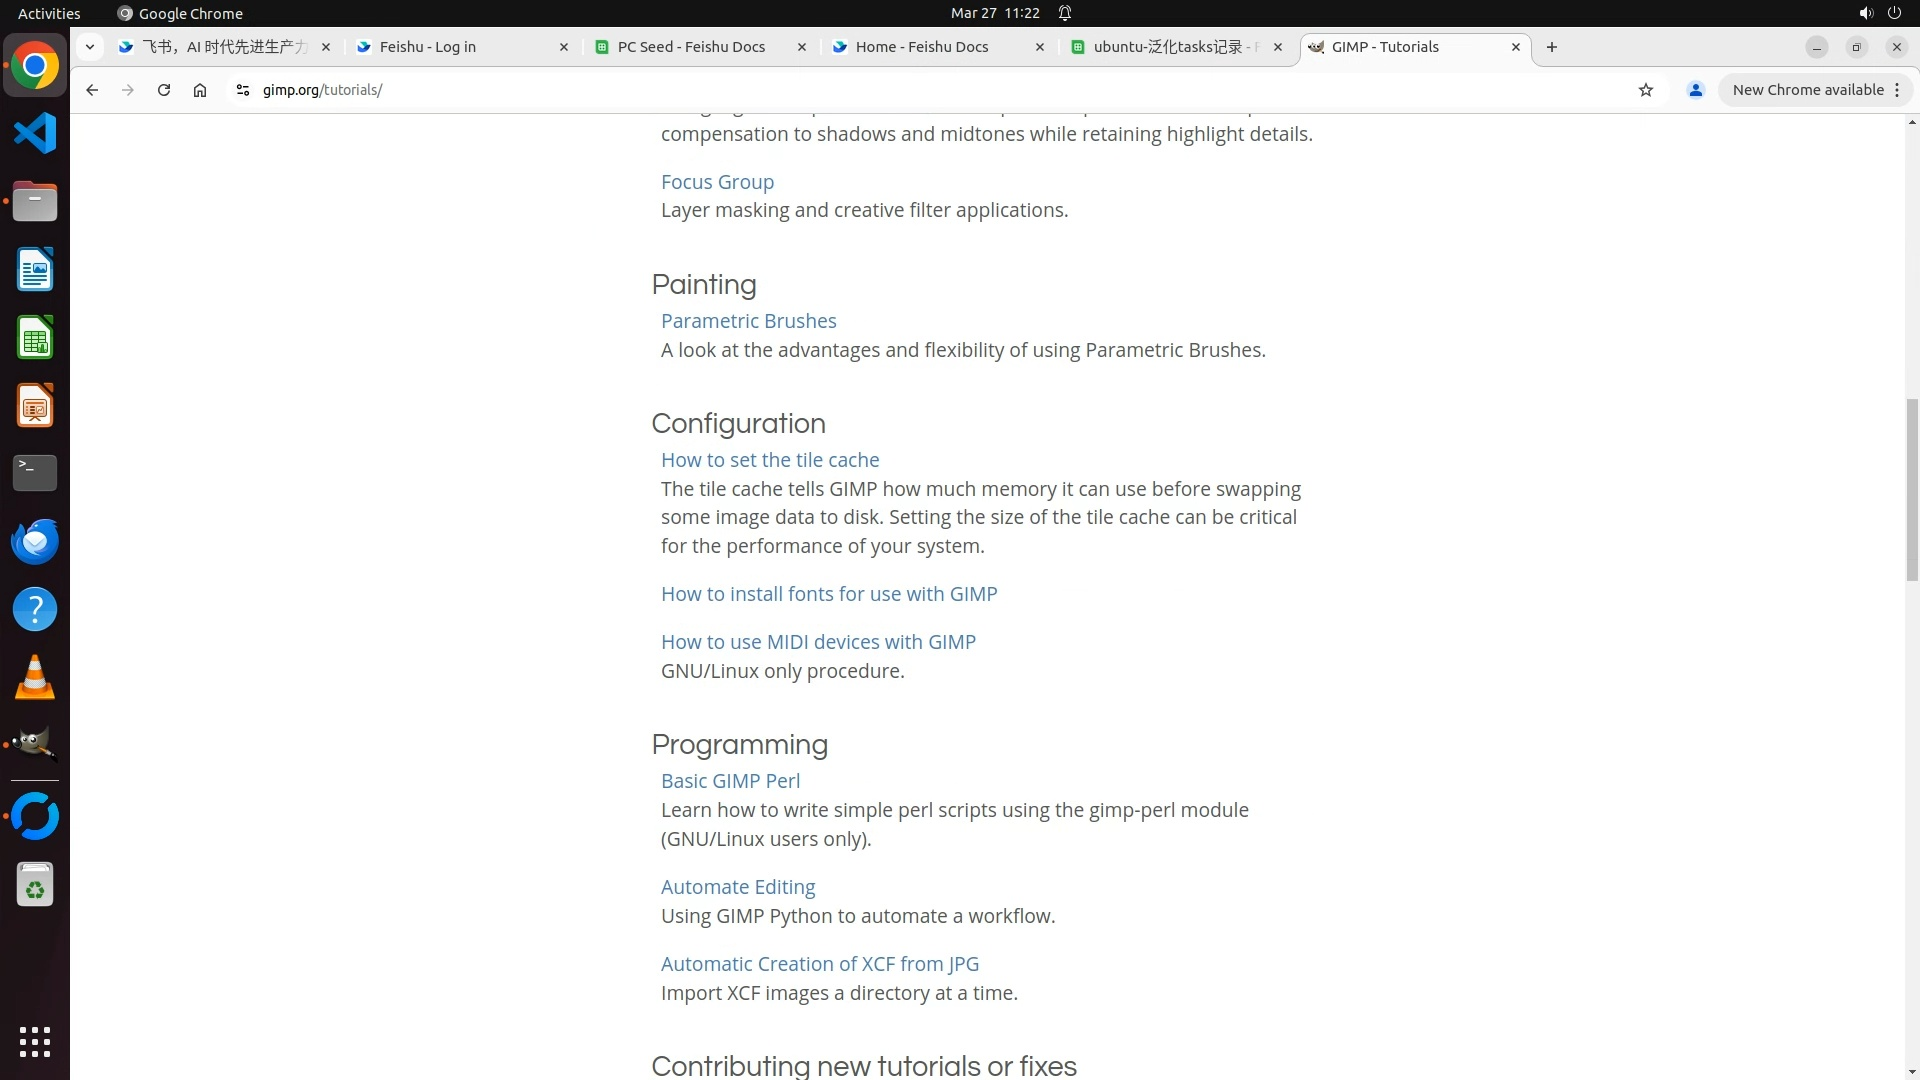Open the Basic GIMP Perl tutorial
The height and width of the screenshot is (1080, 1920).
point(730,781)
